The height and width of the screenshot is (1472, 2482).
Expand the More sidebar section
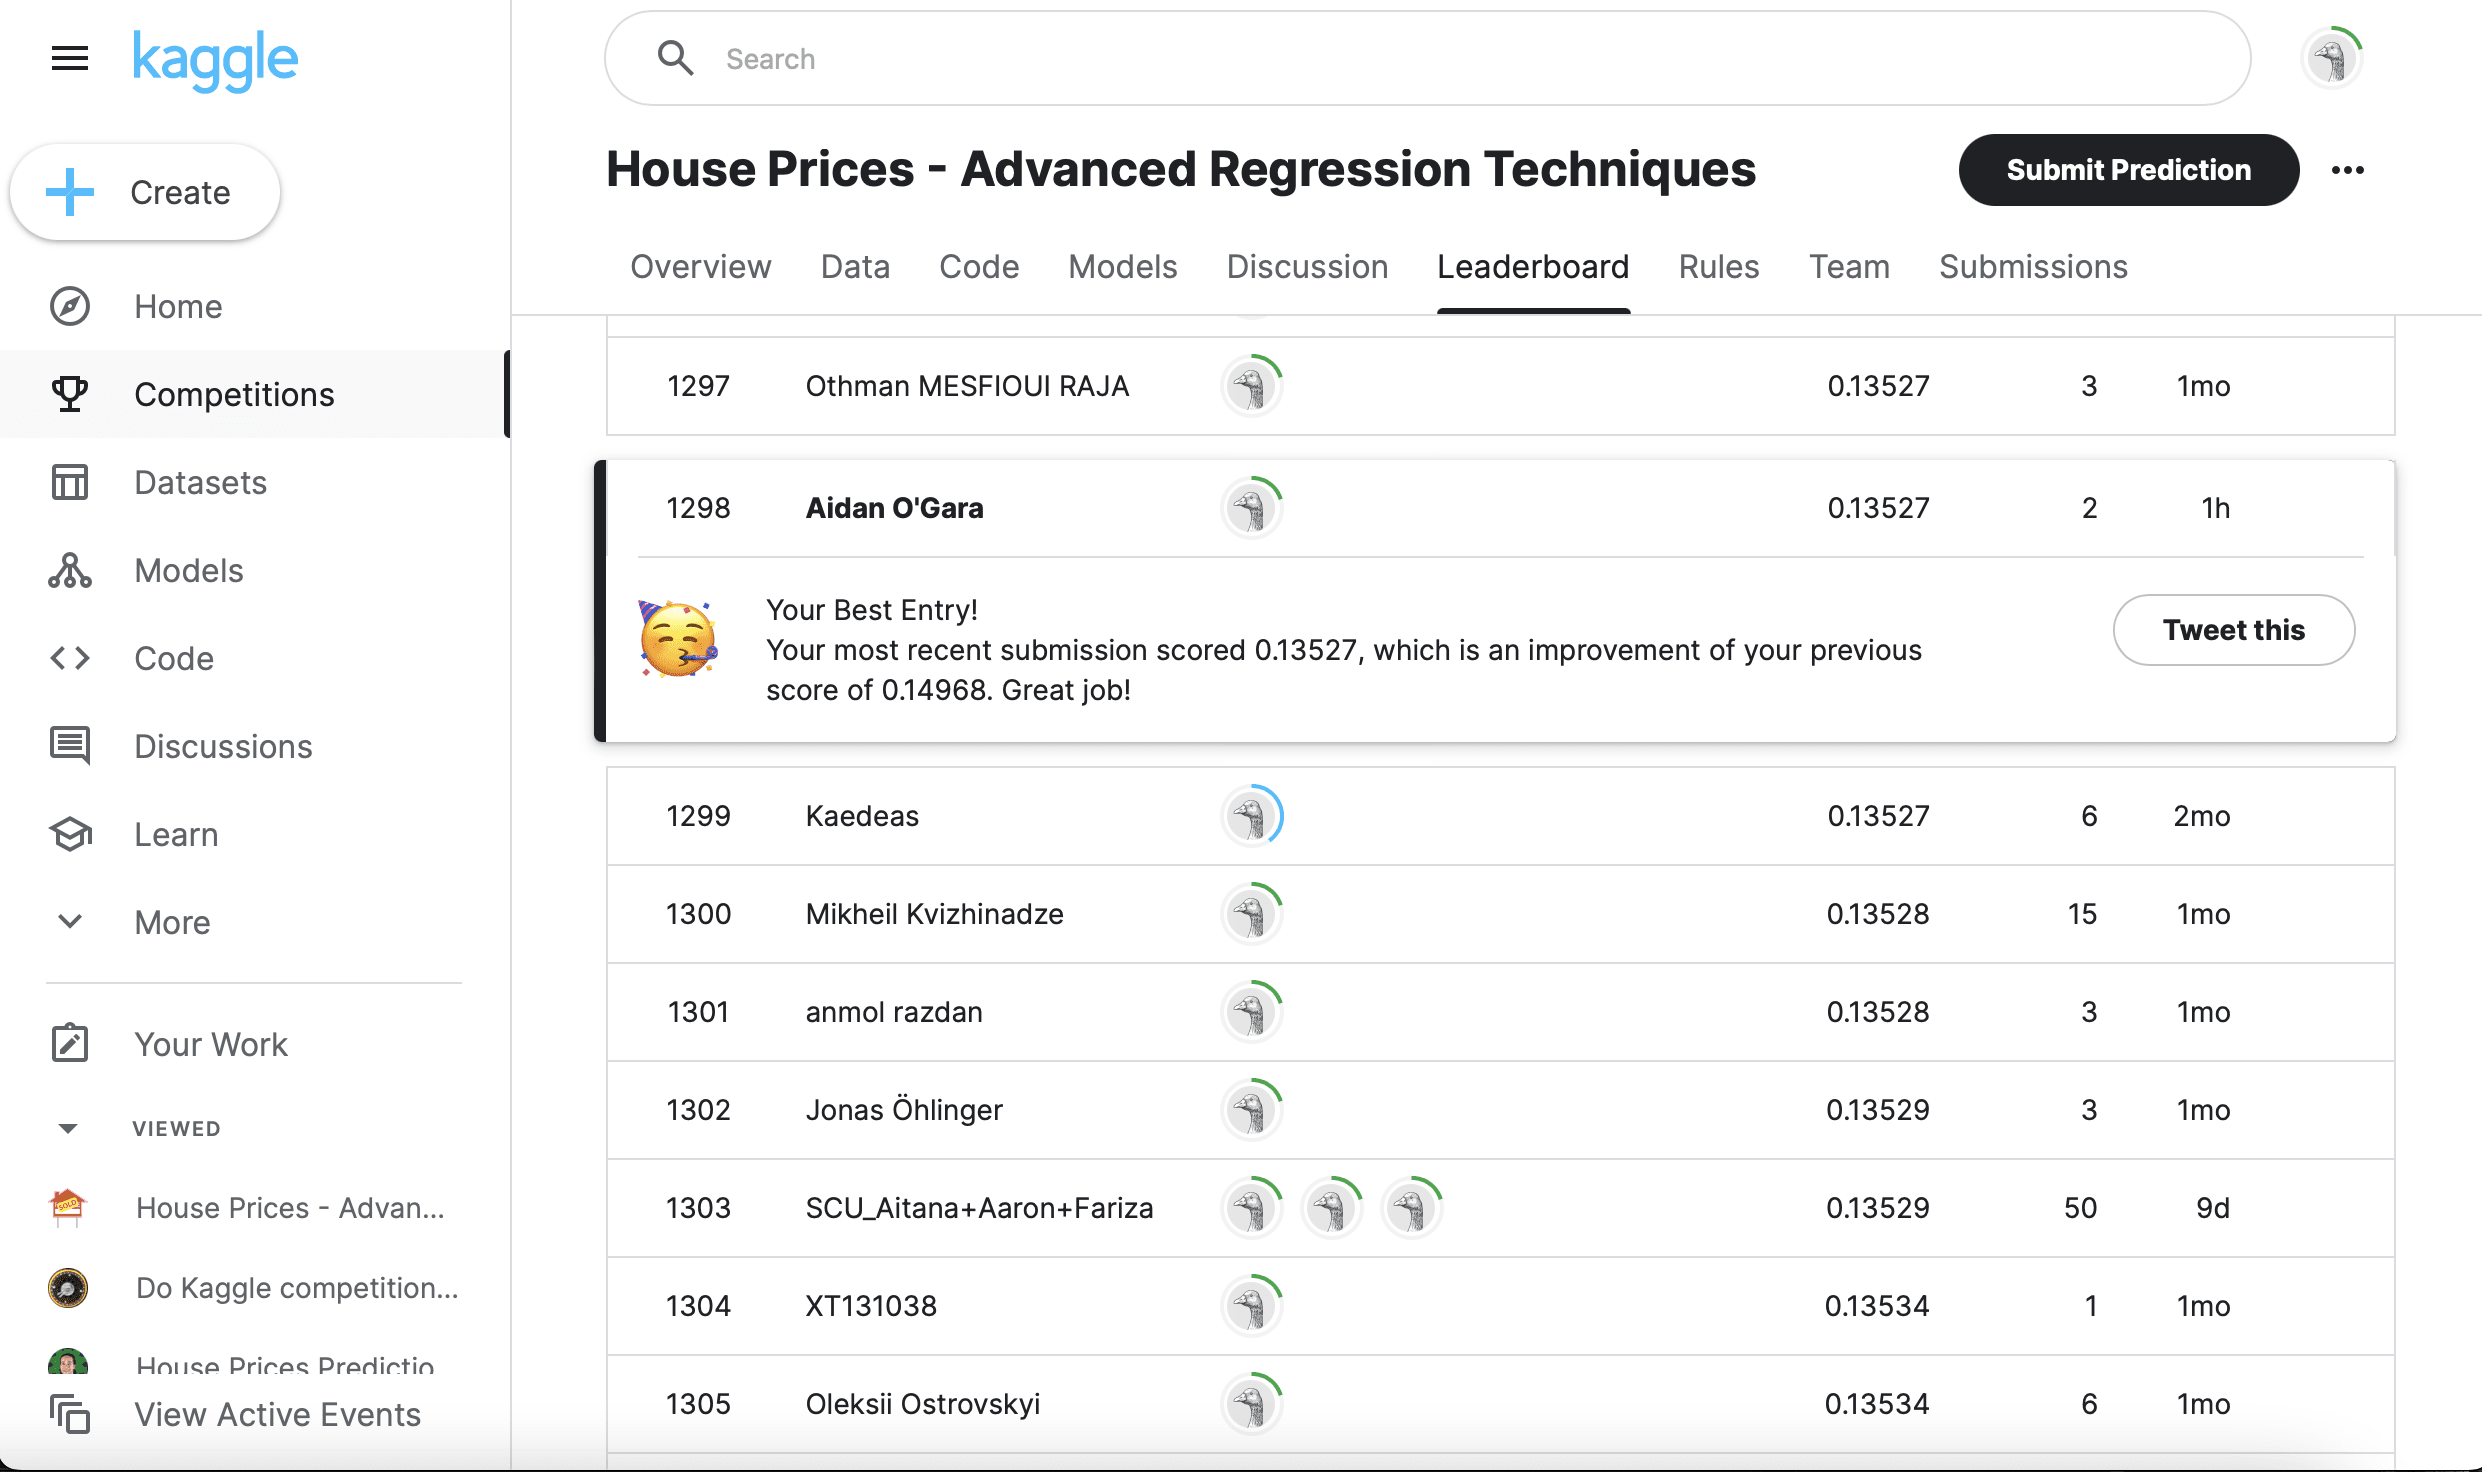pyautogui.click(x=68, y=921)
